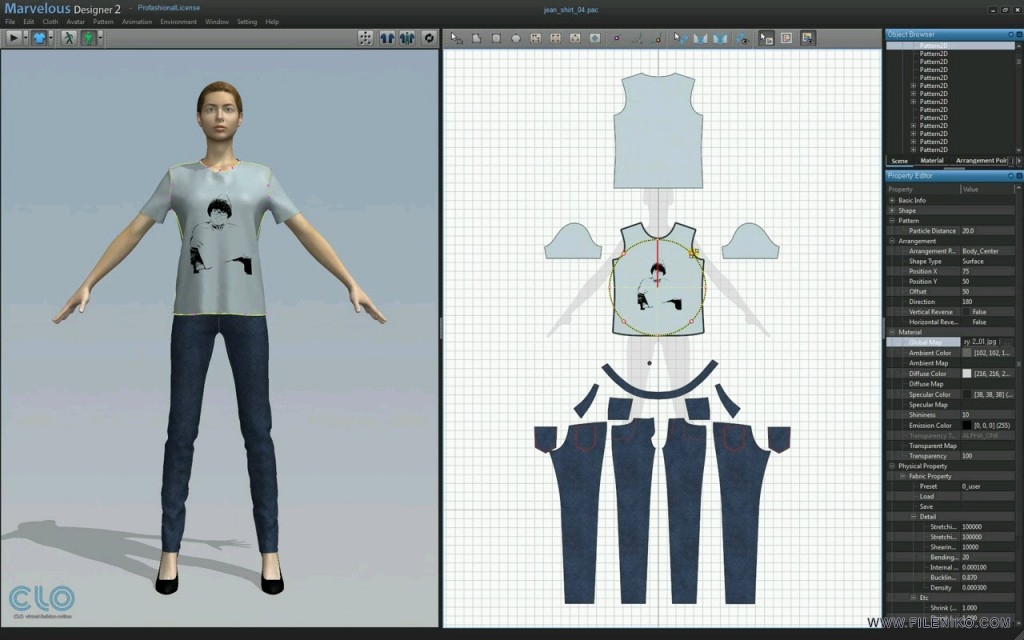This screenshot has height=640, width=1024.
Task: Click the internal diamond shape tool icon
Action: tap(595, 39)
